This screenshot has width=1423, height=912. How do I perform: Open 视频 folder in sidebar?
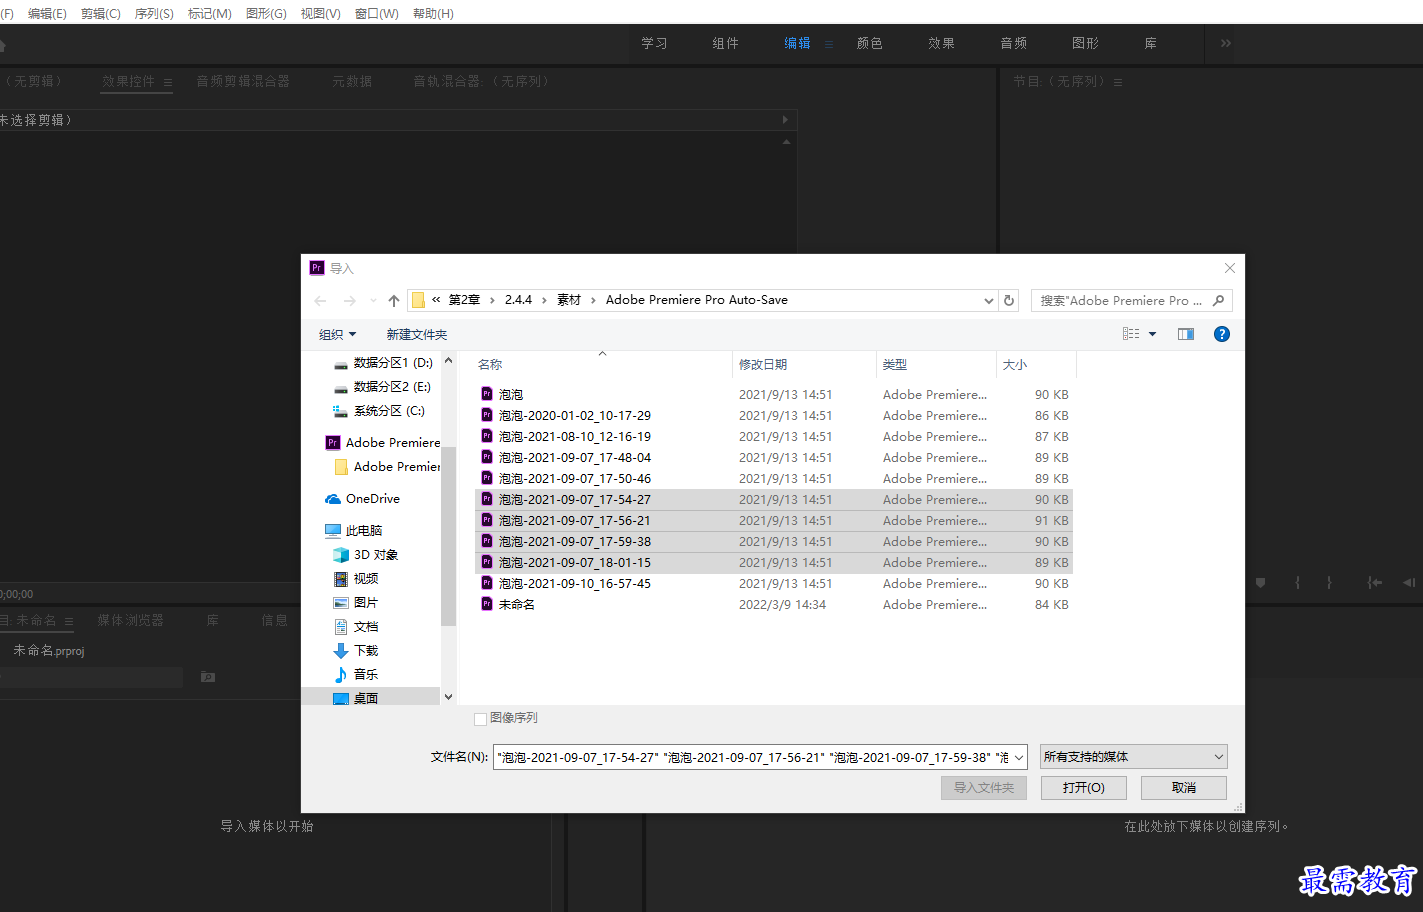[x=356, y=578]
